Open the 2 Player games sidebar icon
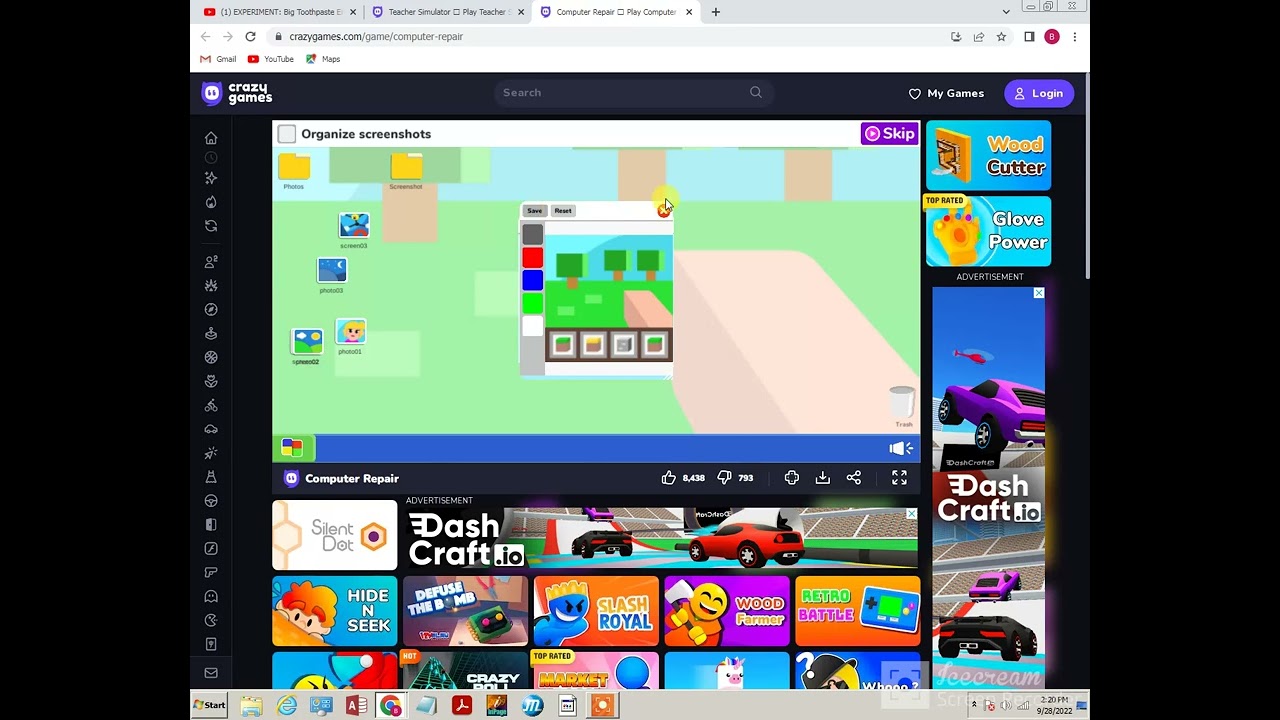 (211, 262)
